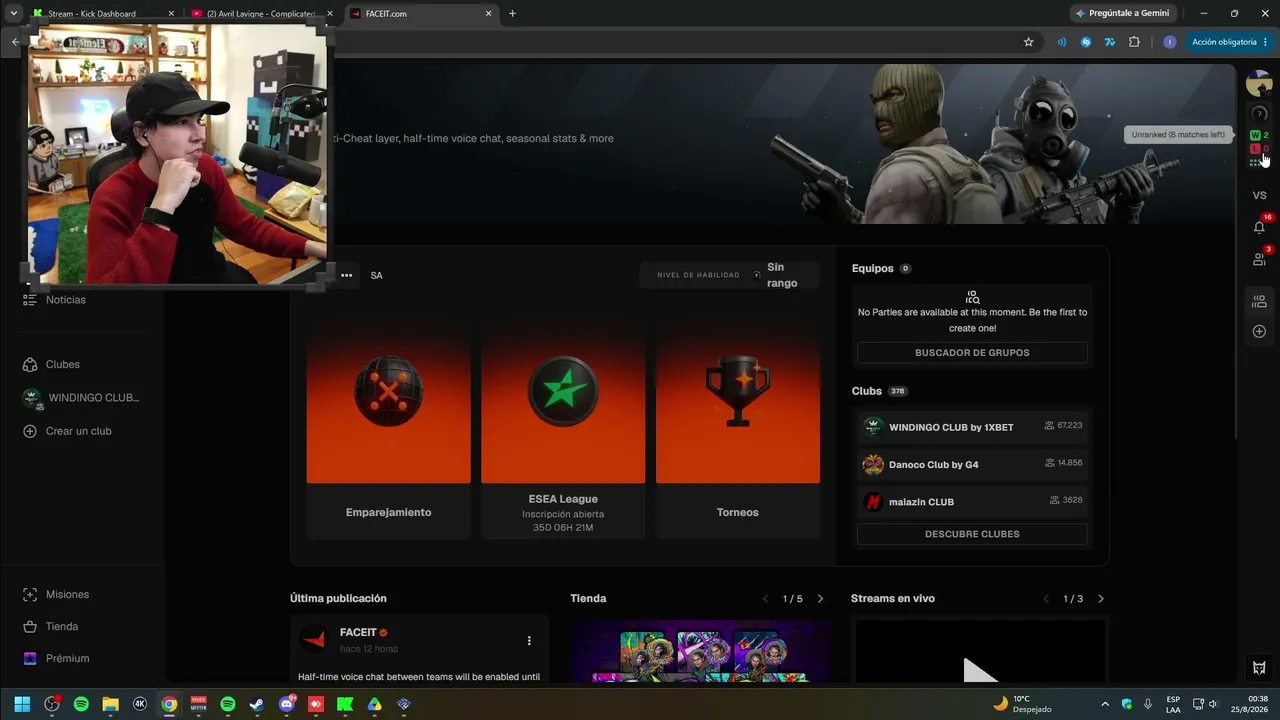Open Tienda in the left sidebar
This screenshot has height=720, width=1280.
pyautogui.click(x=50, y=627)
